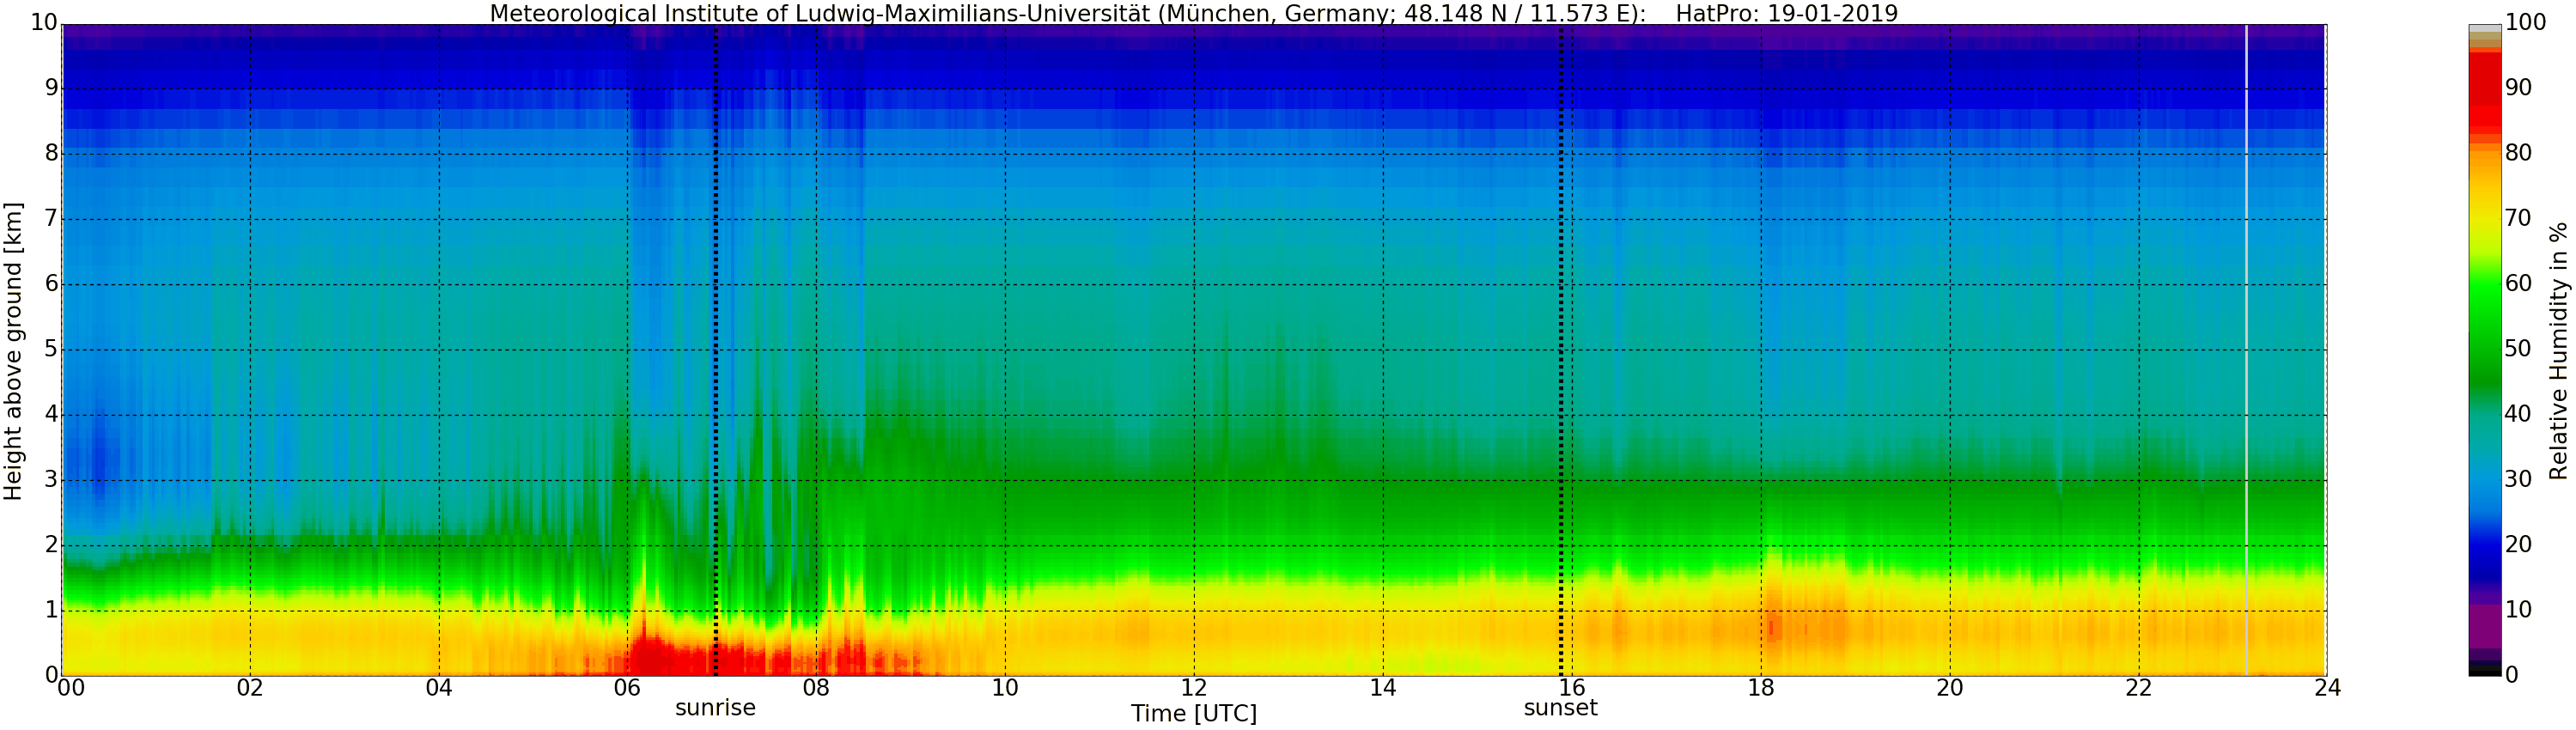Click the '7' km tick on the height axis
Image resolution: width=2576 pixels, height=730 pixels.
[x=52, y=219]
